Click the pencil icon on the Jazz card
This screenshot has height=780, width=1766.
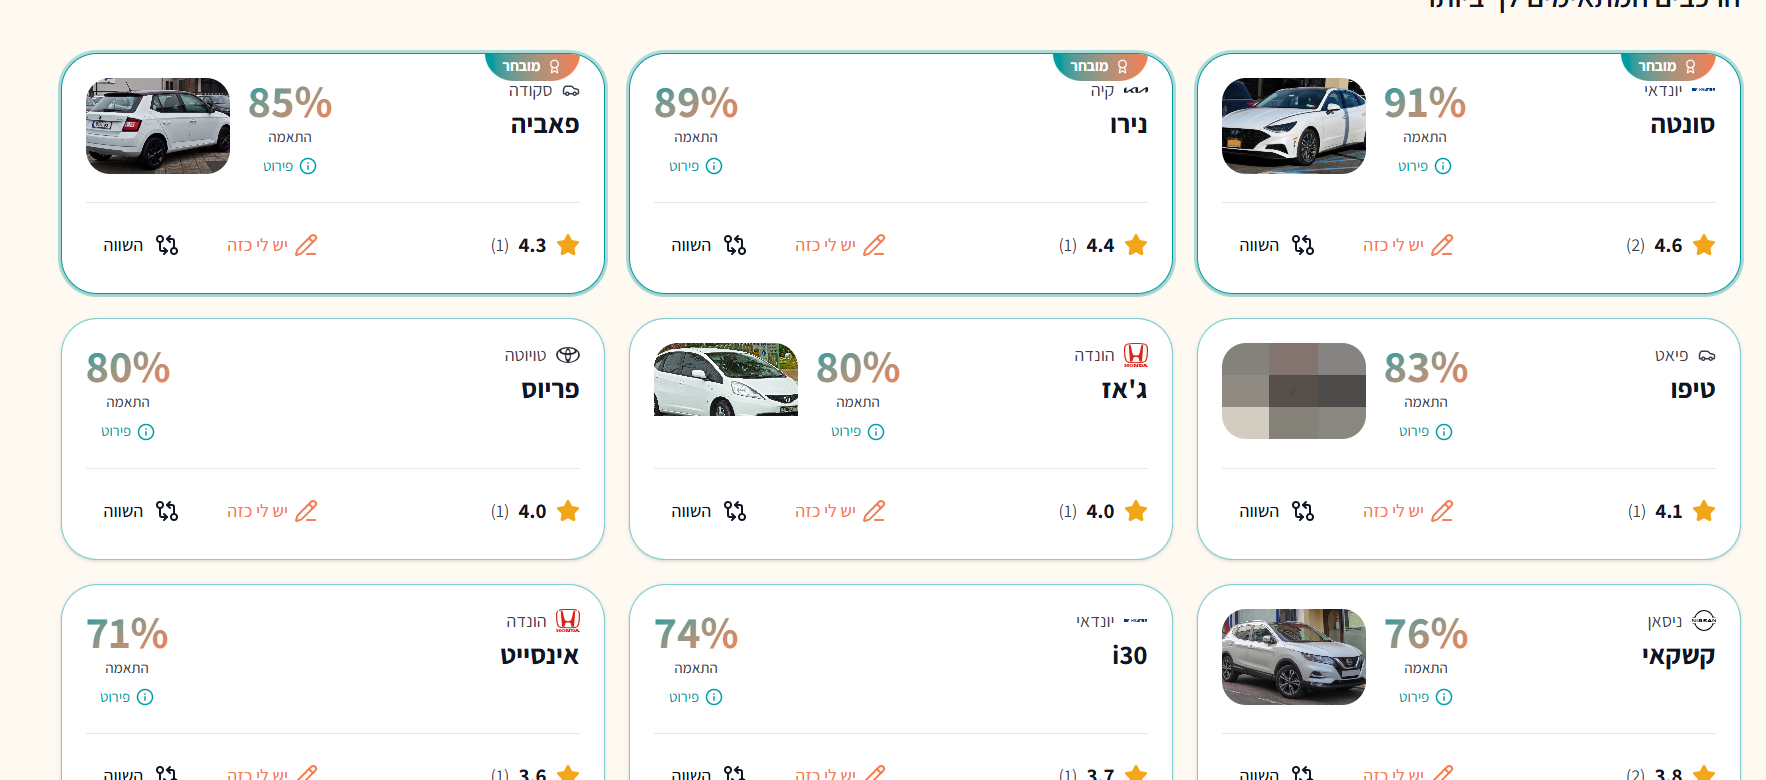874,511
